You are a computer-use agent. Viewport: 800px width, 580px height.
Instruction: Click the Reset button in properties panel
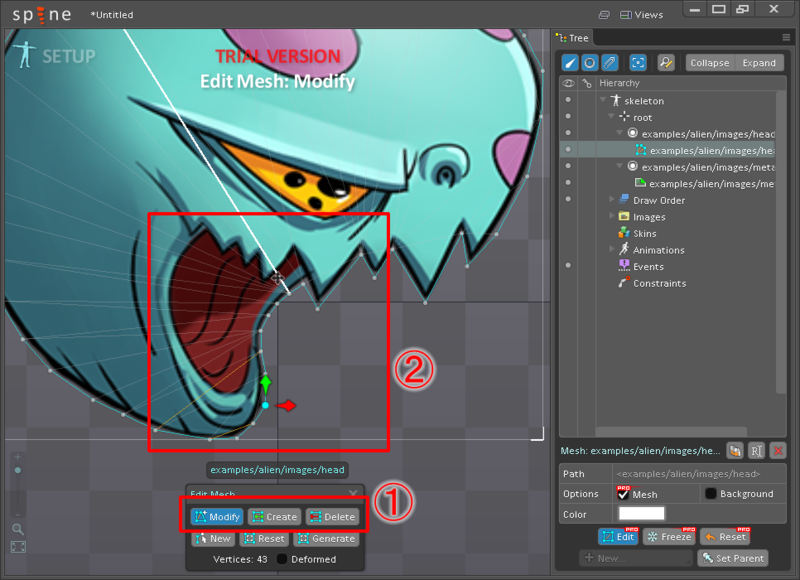[725, 537]
